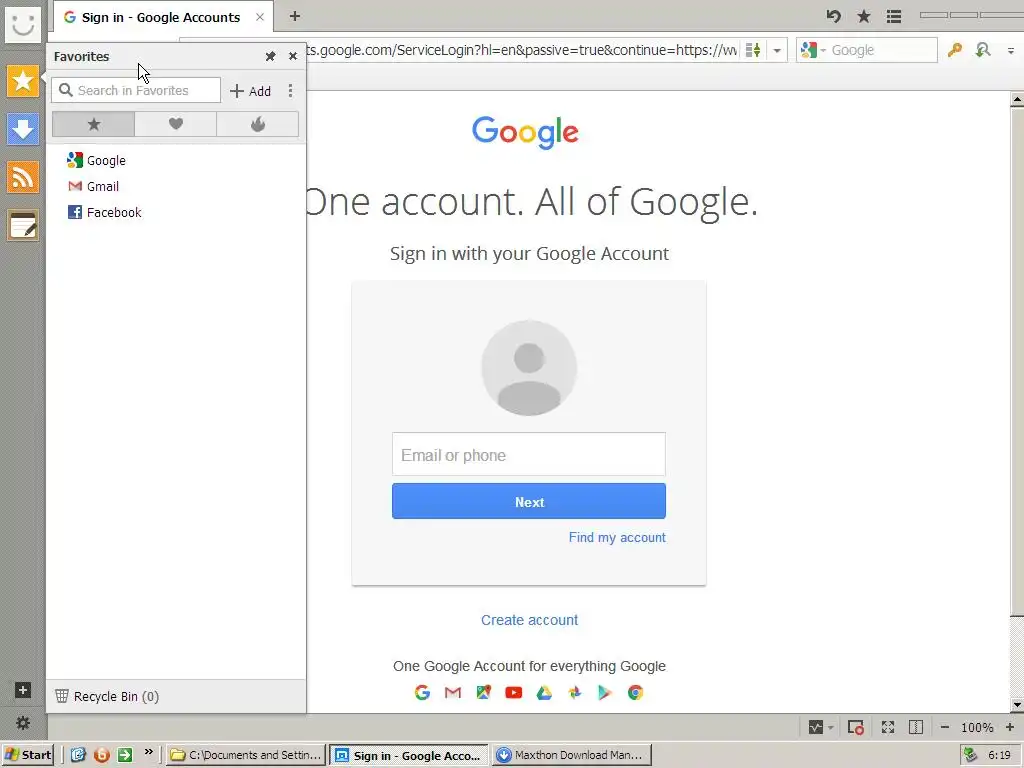The image size is (1024, 768).
Task: Click the Search in Favorites field
Action: coord(136,90)
